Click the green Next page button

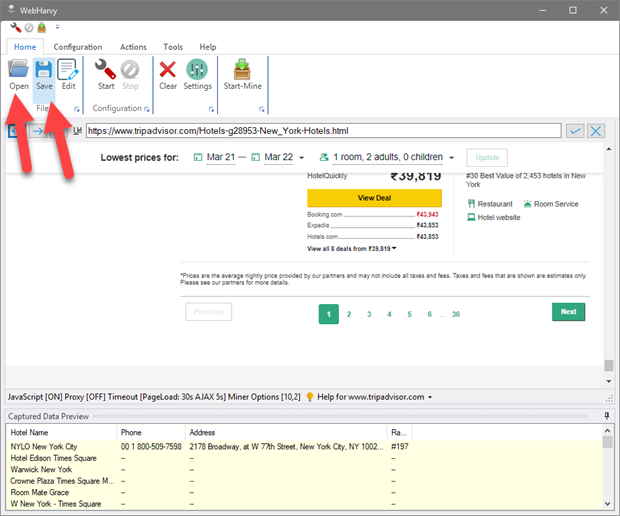(x=568, y=312)
